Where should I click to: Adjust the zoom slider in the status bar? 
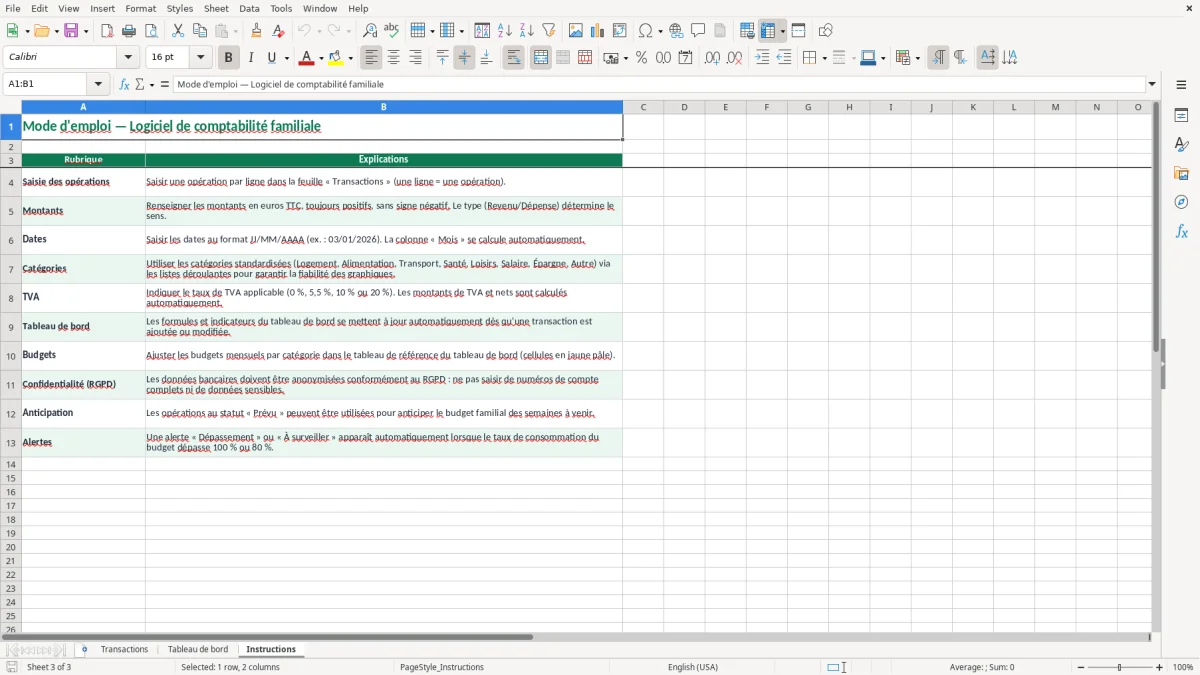pos(1119,667)
